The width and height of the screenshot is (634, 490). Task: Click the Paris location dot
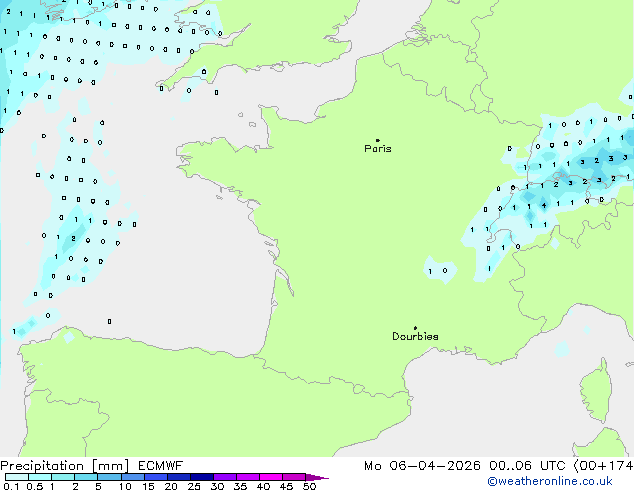click(x=378, y=140)
